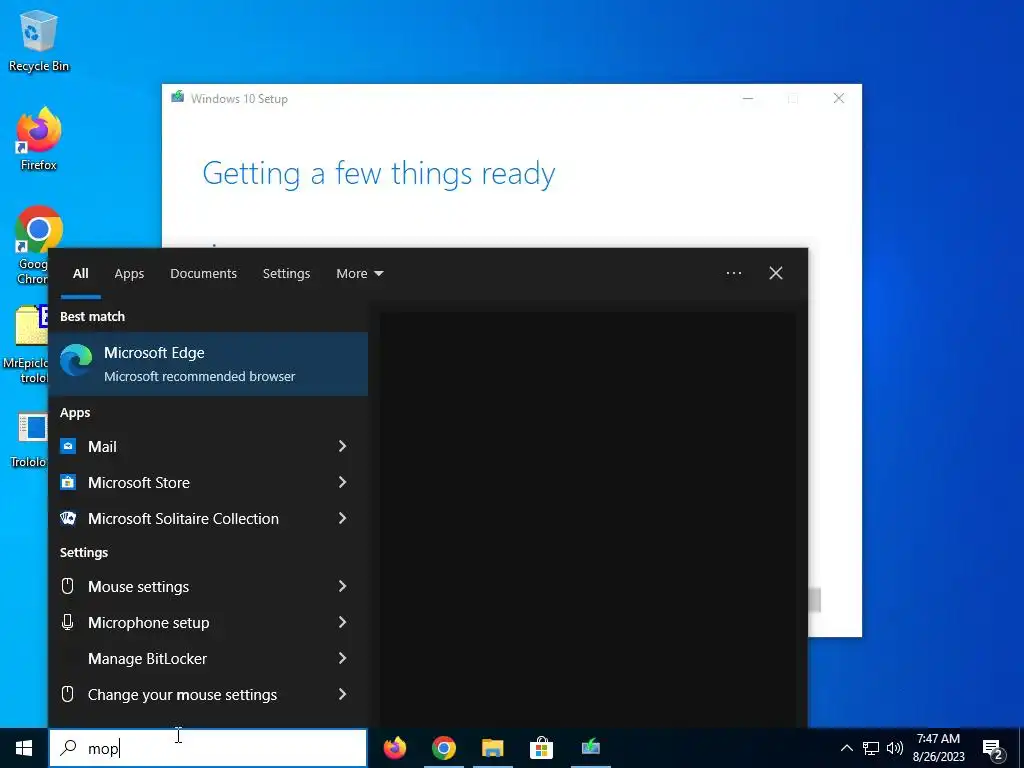Open the clock and date flyout
Screen dimensions: 1024x768
(938, 748)
